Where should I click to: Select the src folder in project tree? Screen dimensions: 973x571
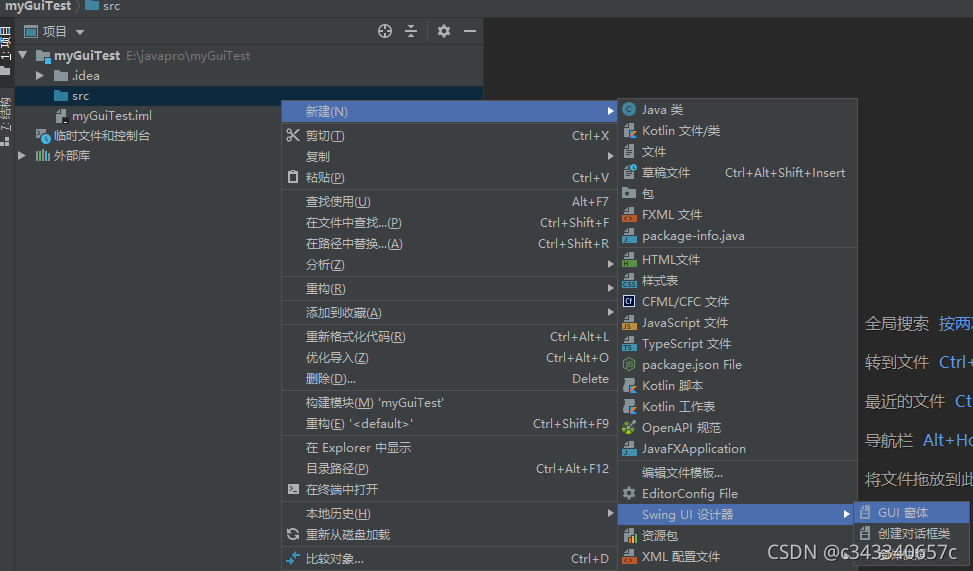click(249, 96)
